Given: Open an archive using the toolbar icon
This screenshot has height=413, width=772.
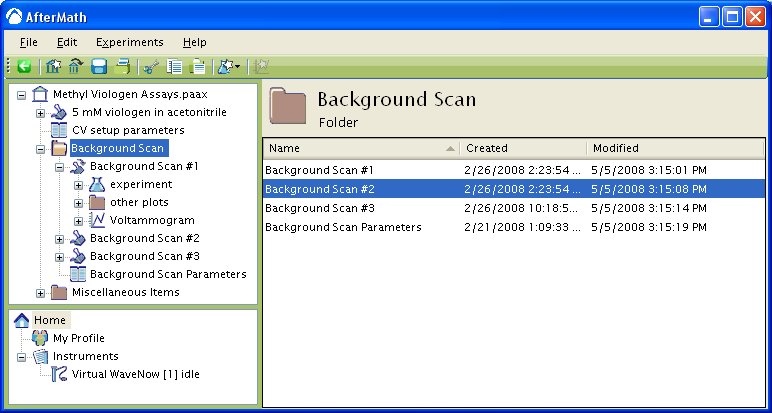Looking at the screenshot, I should click(75, 66).
